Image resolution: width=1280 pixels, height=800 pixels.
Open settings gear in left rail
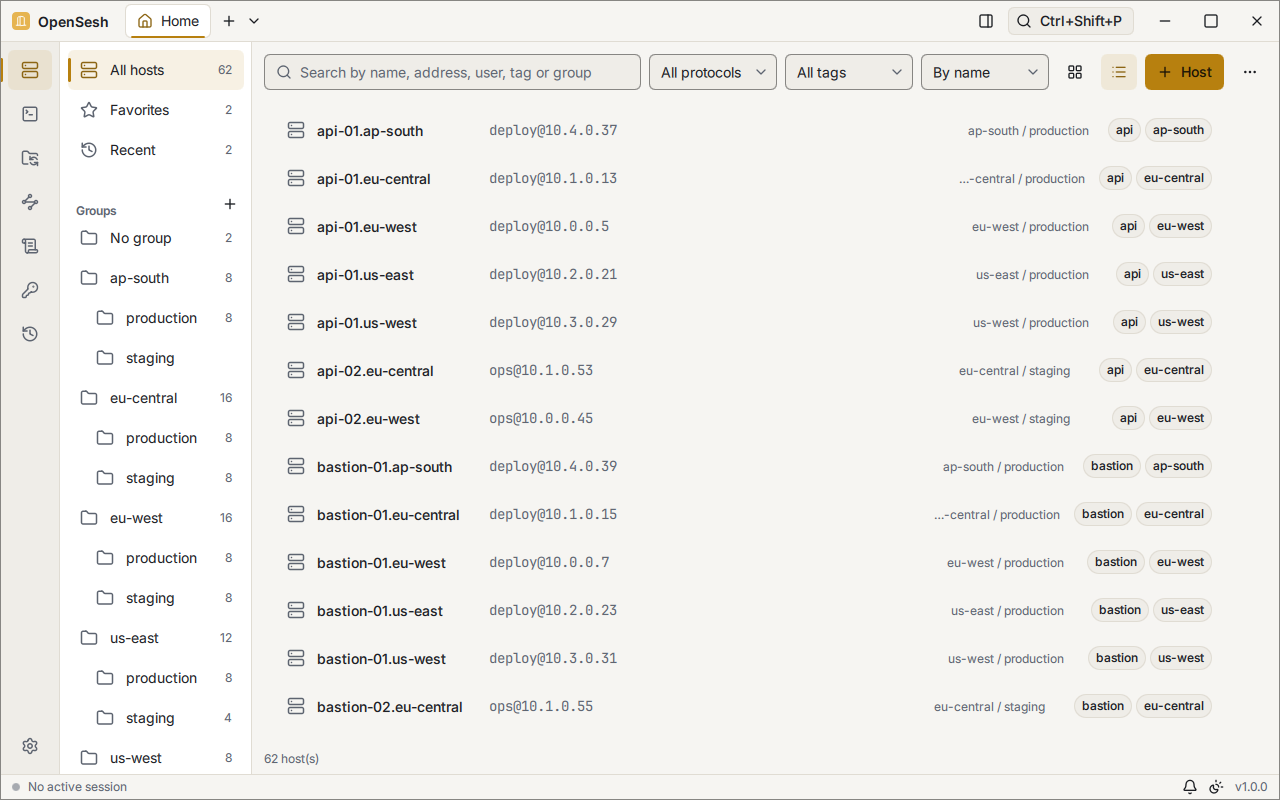pos(30,746)
